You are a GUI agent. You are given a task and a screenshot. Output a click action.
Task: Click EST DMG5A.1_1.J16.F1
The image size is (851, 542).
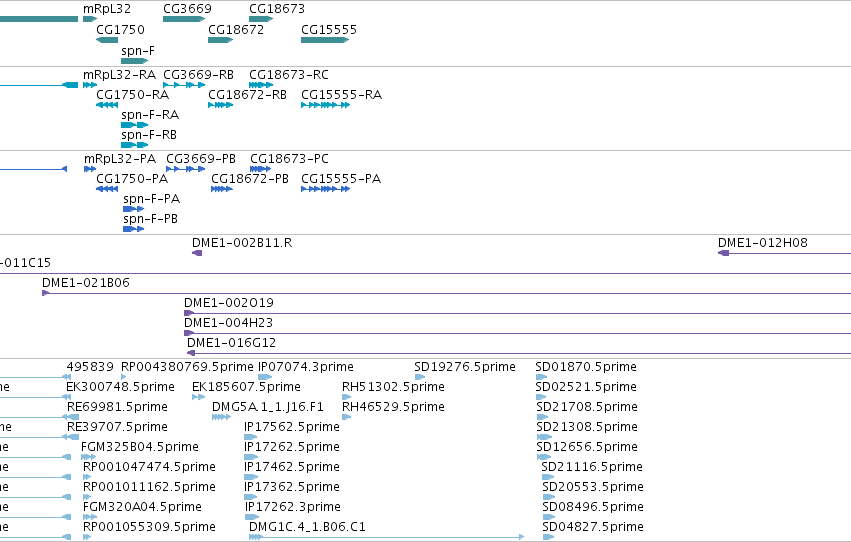268,407
